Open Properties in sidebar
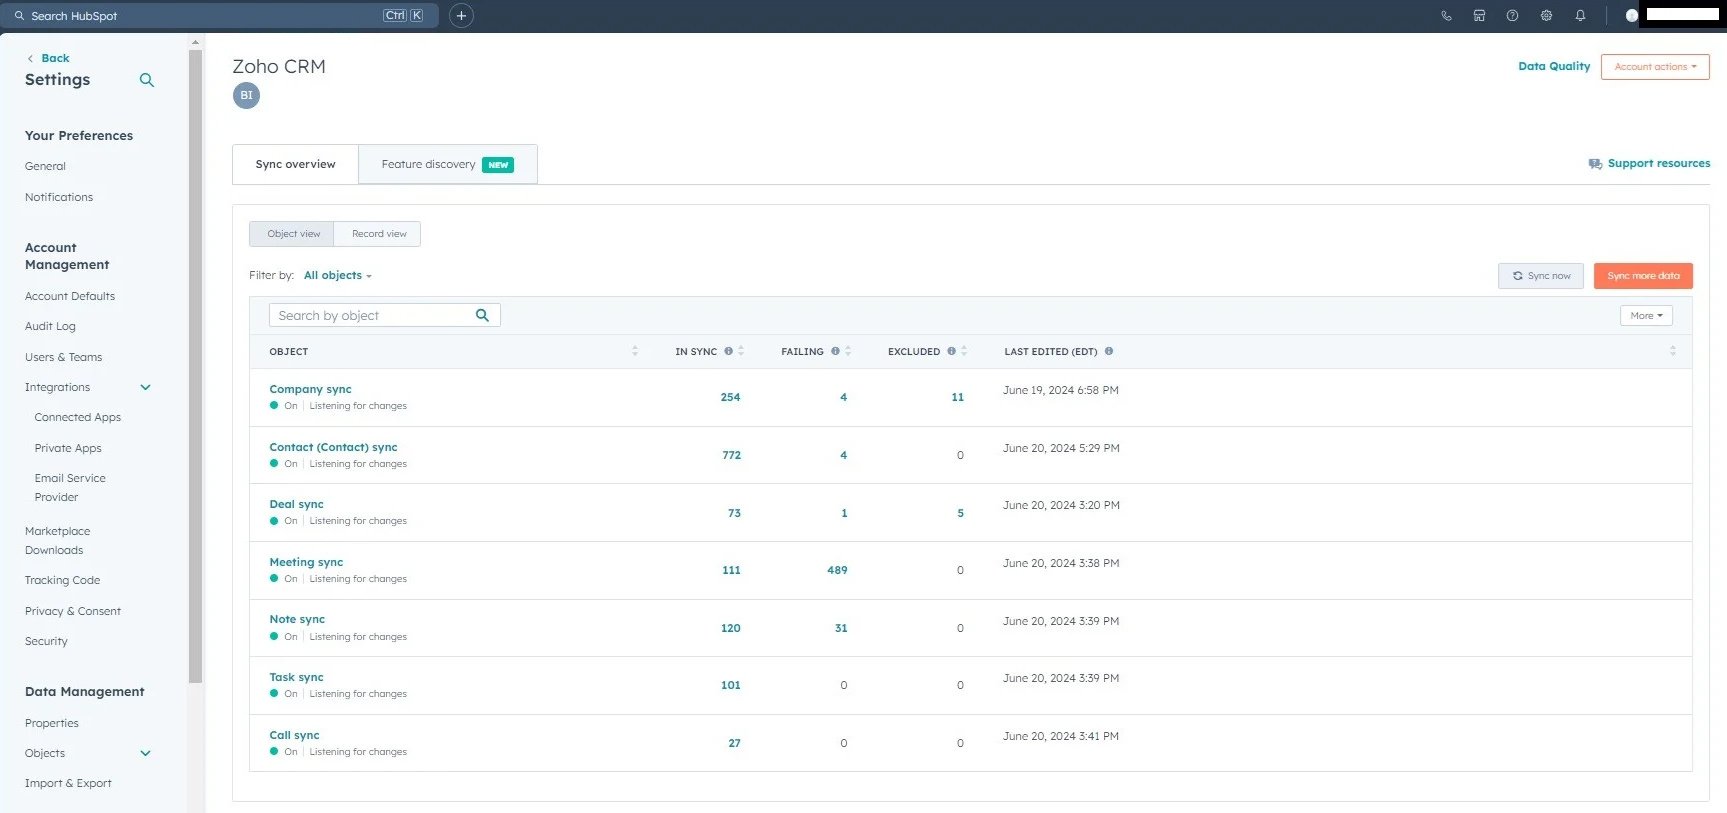 click(52, 724)
